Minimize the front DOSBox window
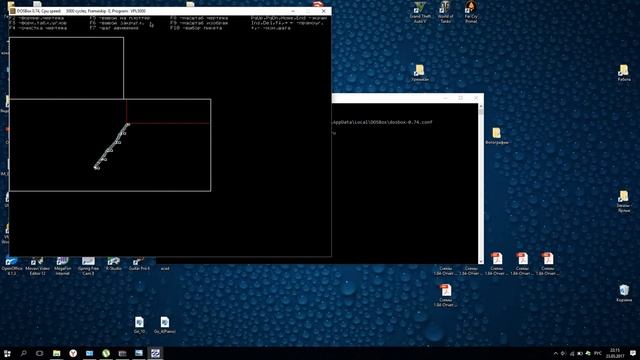This screenshot has height=360, width=640. click(293, 11)
